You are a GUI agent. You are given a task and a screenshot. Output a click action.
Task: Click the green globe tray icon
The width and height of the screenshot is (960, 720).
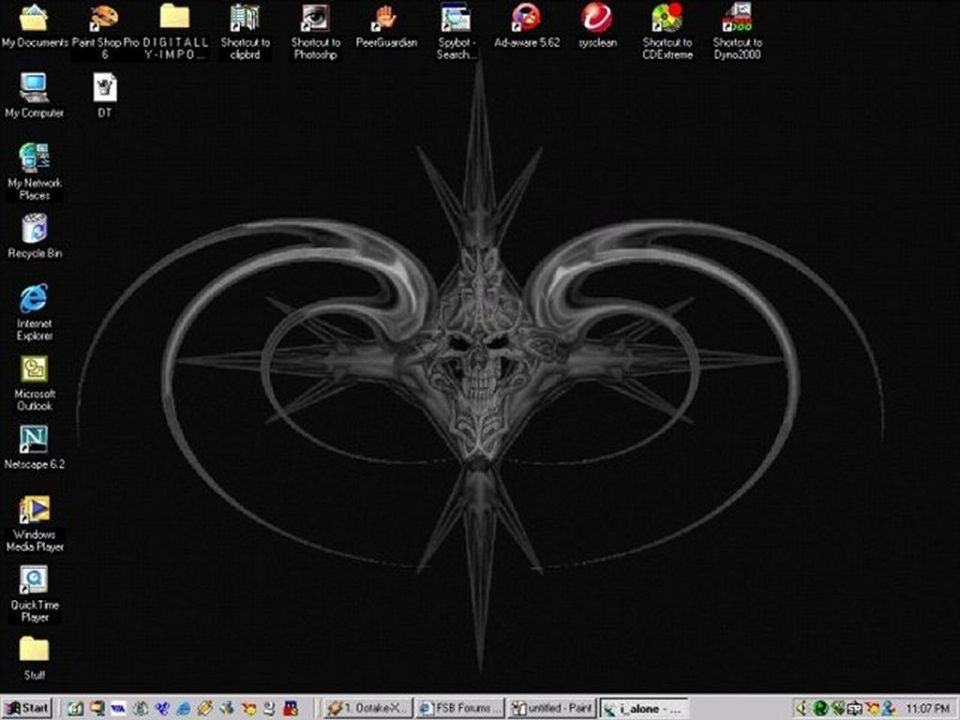[x=820, y=708]
